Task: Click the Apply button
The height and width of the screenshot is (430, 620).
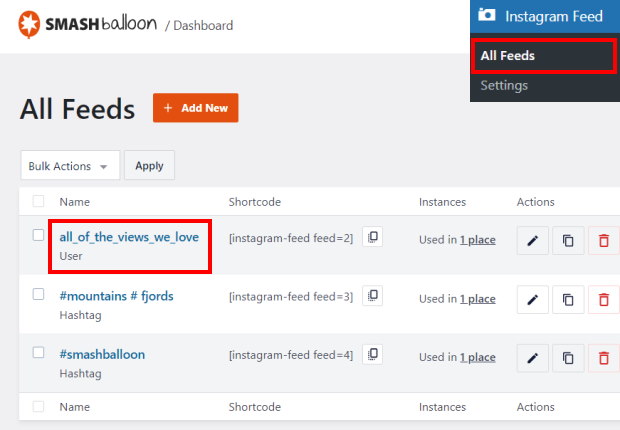Action: [149, 165]
